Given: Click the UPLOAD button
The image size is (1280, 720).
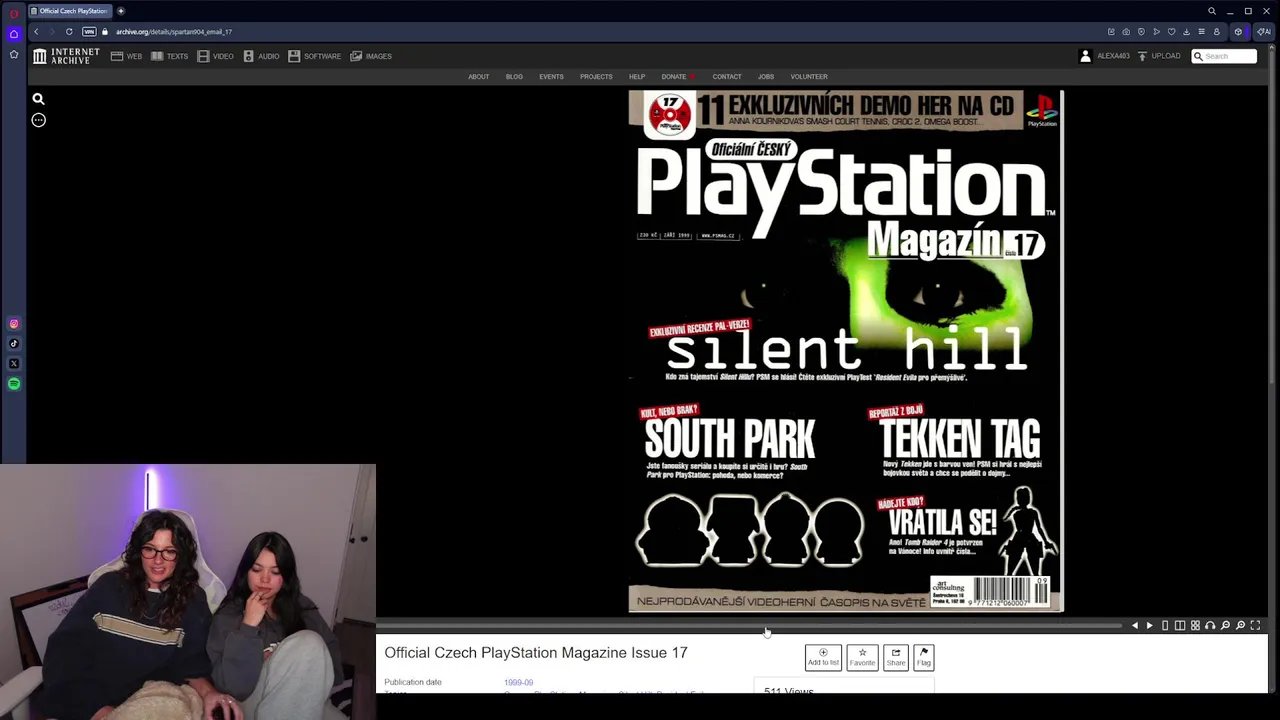Looking at the screenshot, I should 1158,56.
